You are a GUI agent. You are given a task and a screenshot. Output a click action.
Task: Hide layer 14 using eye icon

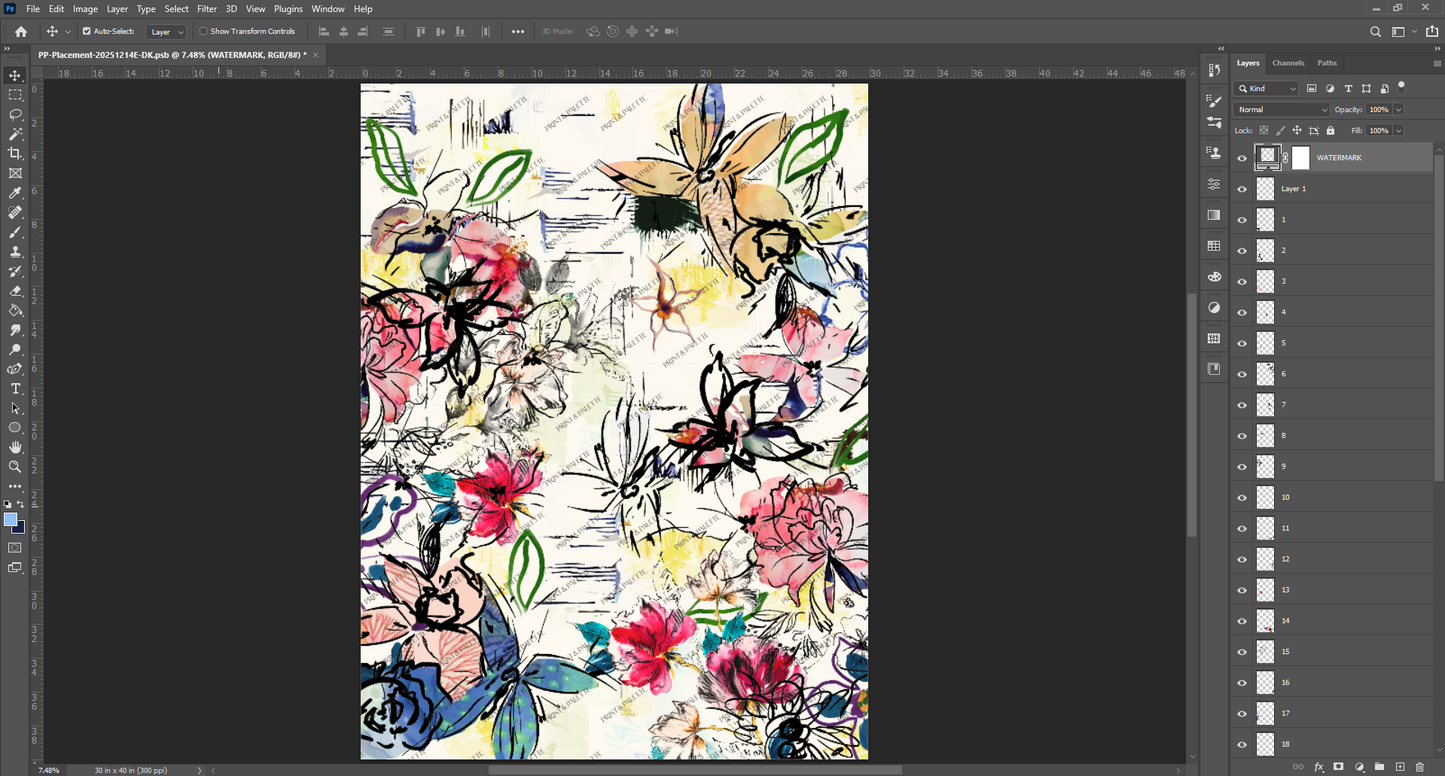(x=1242, y=621)
